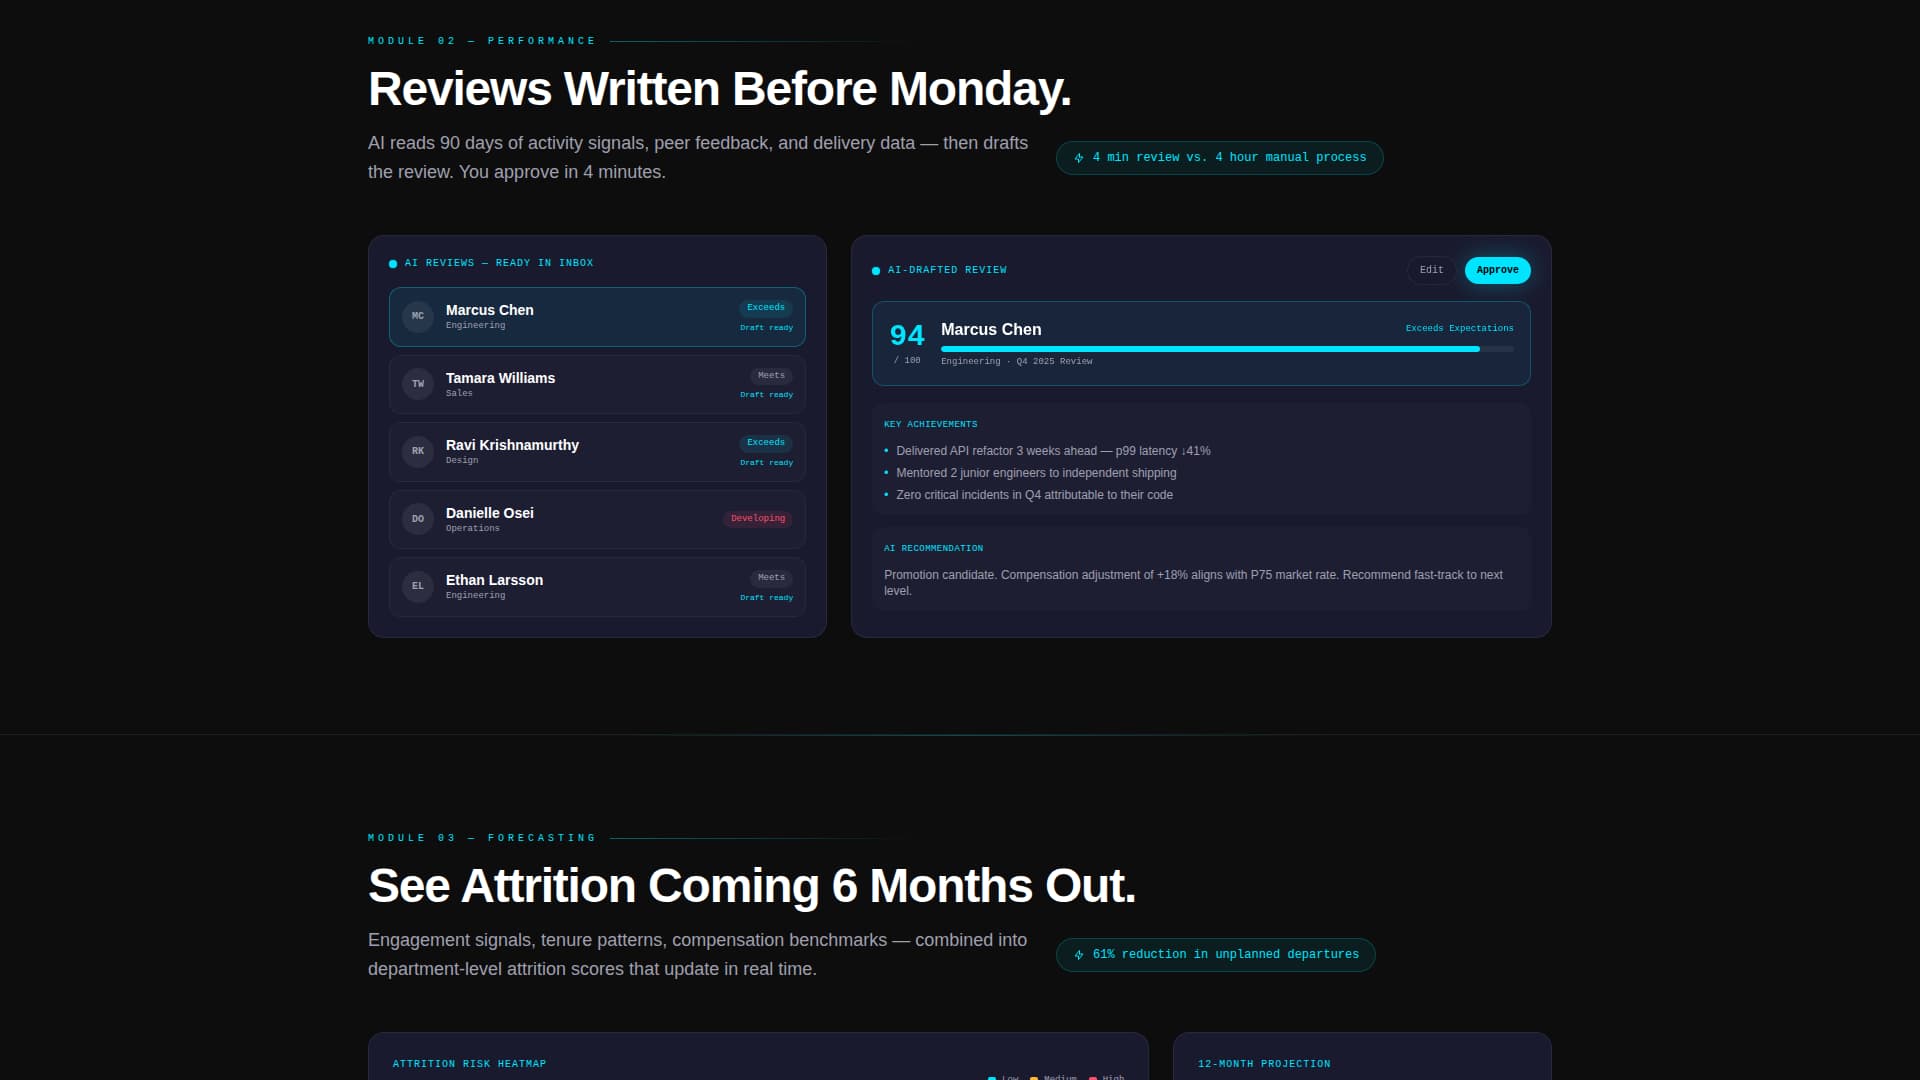Click Engineering Q4 2025 Review subtitle
Screen dimensions: 1920x1080
pyautogui.click(x=1016, y=362)
